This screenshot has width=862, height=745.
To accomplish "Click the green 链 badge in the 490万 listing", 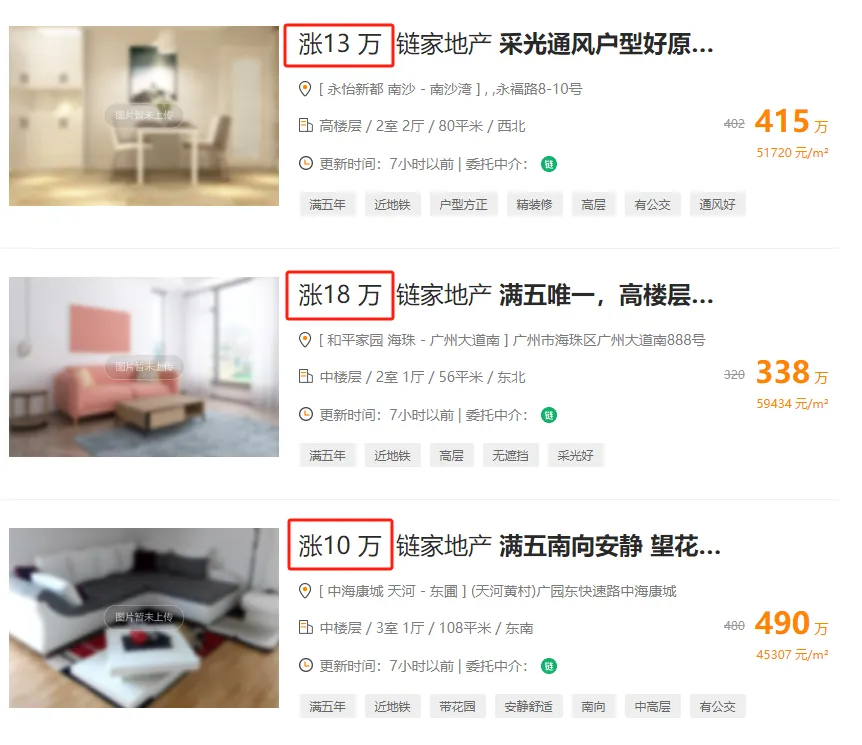I will pyautogui.click(x=549, y=666).
